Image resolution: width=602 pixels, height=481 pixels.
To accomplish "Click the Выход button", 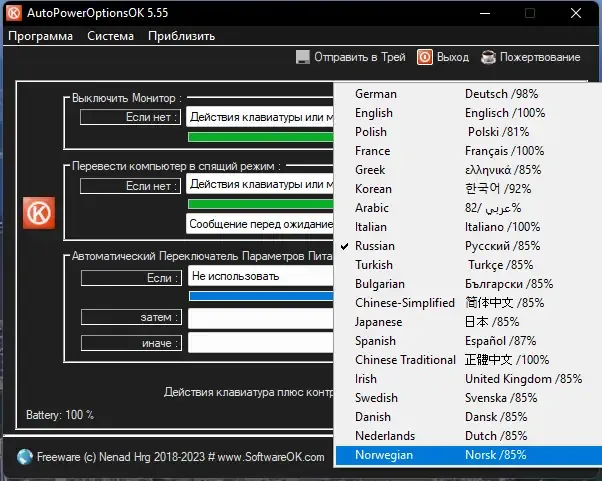I will point(443,57).
